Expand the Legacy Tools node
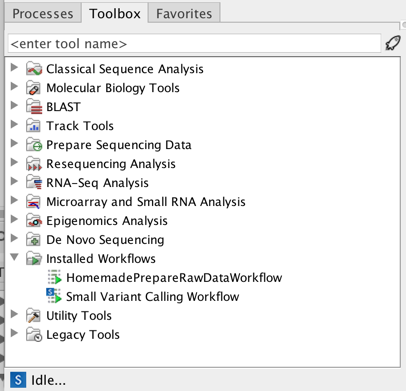This screenshot has width=406, height=391. (x=14, y=333)
